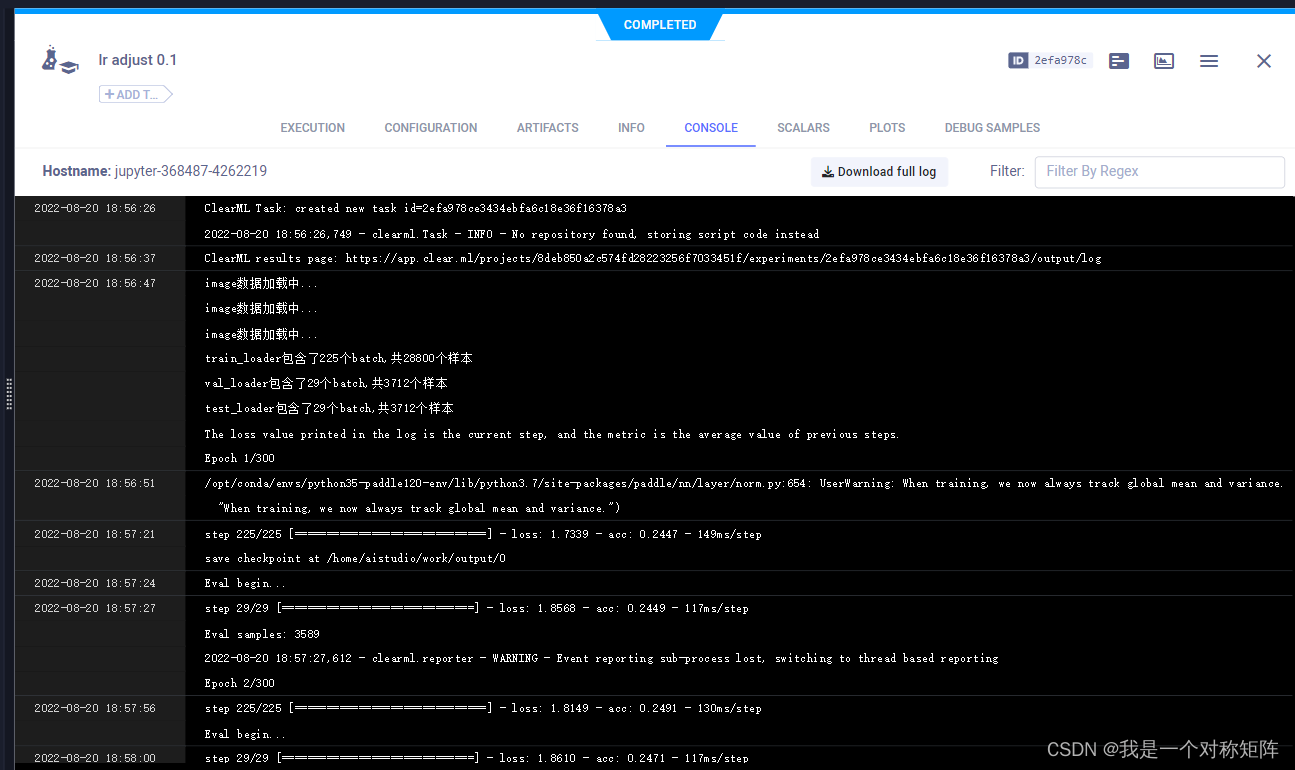
Task: Click the step 225/225 loss 1.7339 line
Action: (x=483, y=534)
